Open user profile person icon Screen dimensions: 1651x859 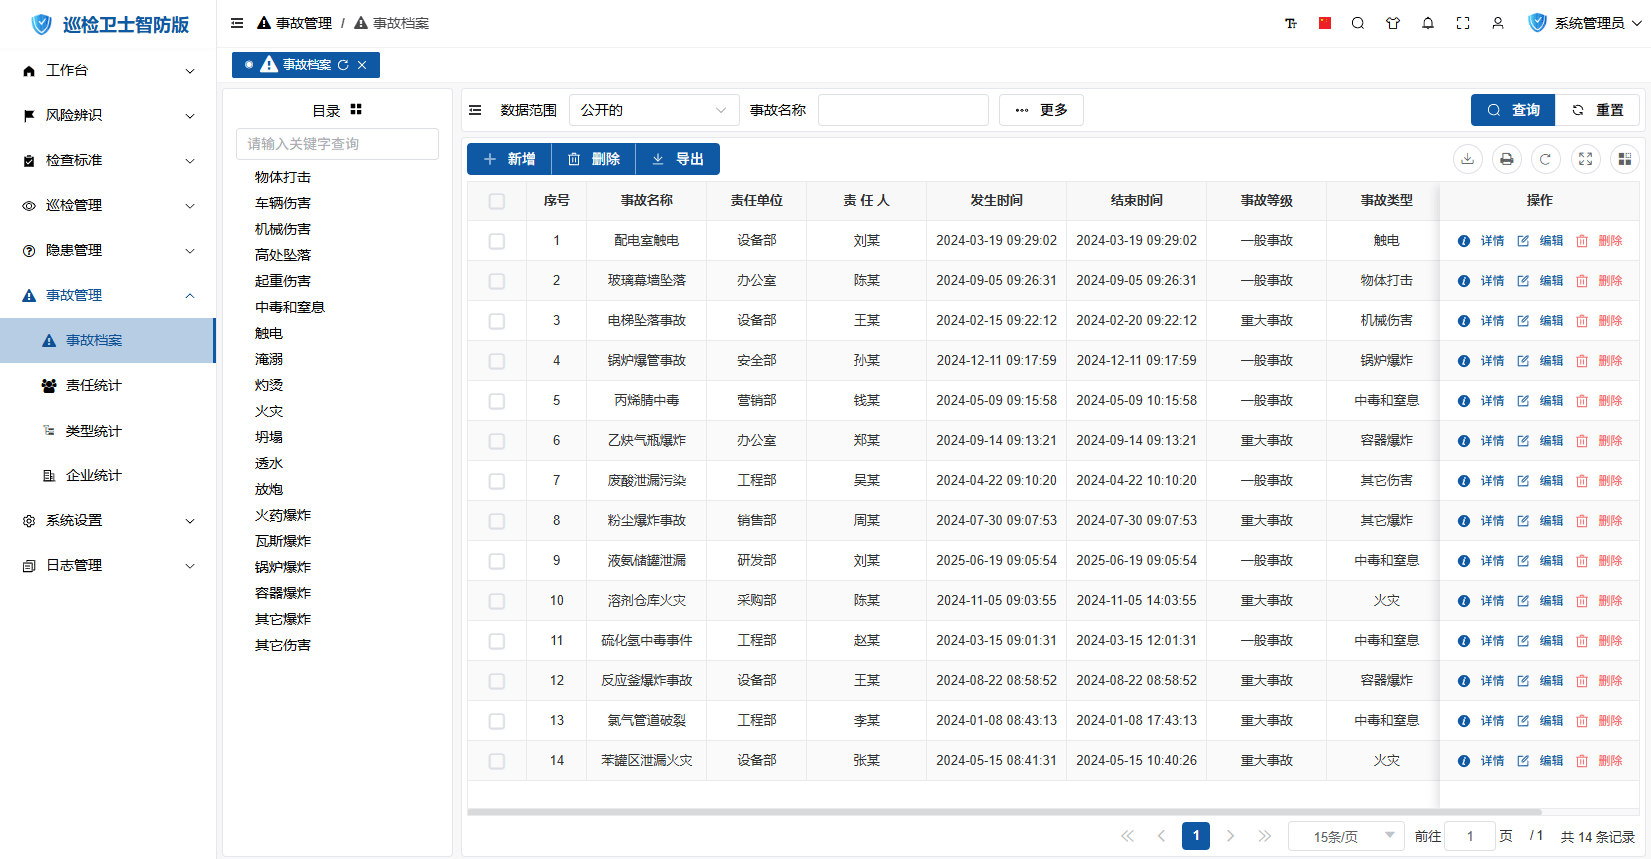click(1498, 23)
